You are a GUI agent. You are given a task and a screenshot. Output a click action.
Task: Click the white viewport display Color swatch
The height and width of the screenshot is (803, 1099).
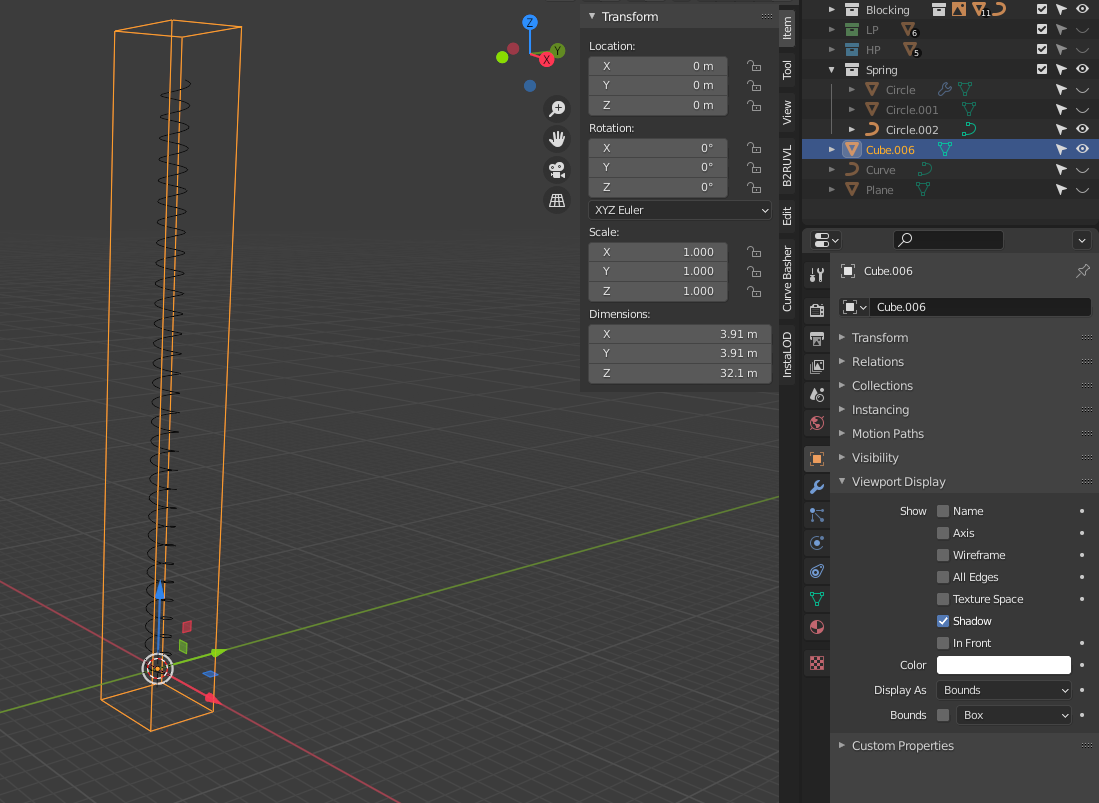tap(1003, 664)
